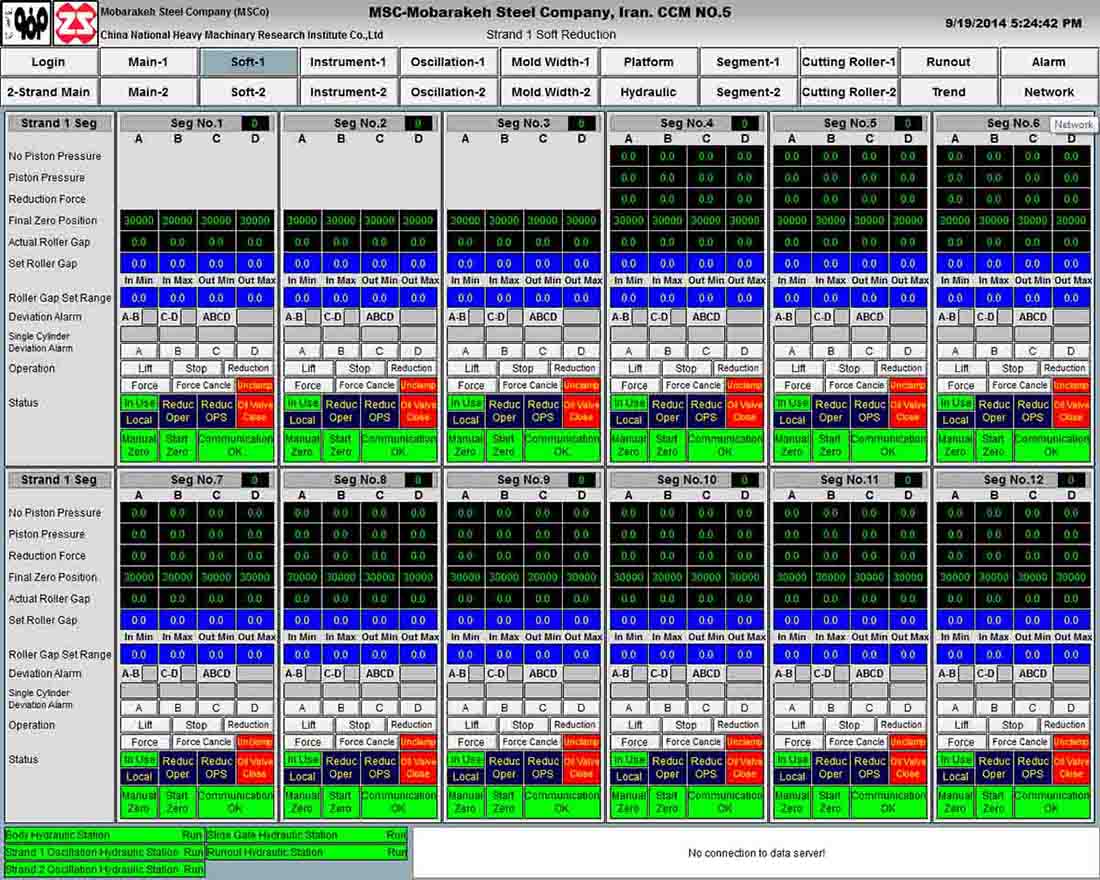Click Slide Gate Hydraulic Station status
This screenshot has height=880, width=1100.
pyautogui.click(x=307, y=836)
